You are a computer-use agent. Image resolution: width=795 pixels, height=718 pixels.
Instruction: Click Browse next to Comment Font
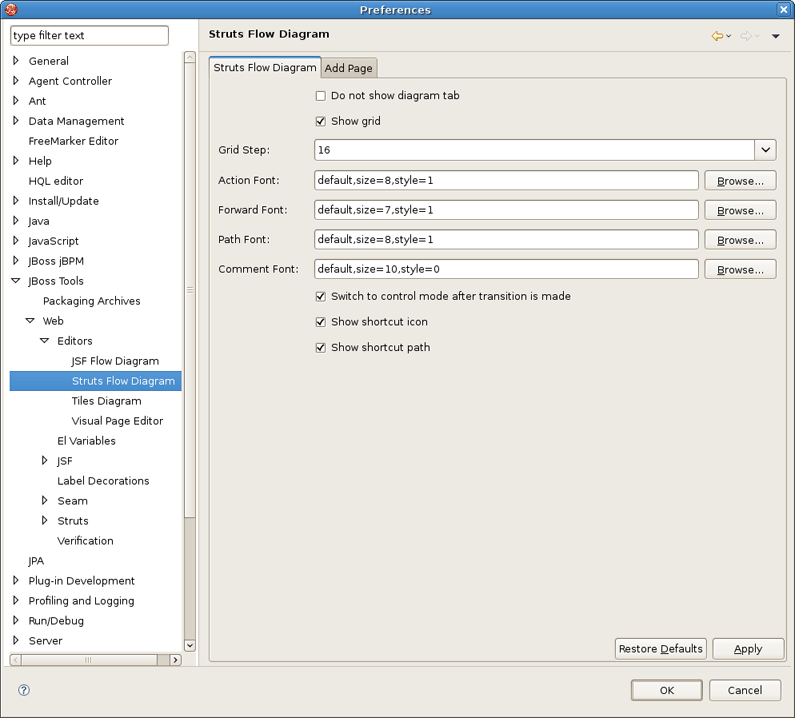740,270
